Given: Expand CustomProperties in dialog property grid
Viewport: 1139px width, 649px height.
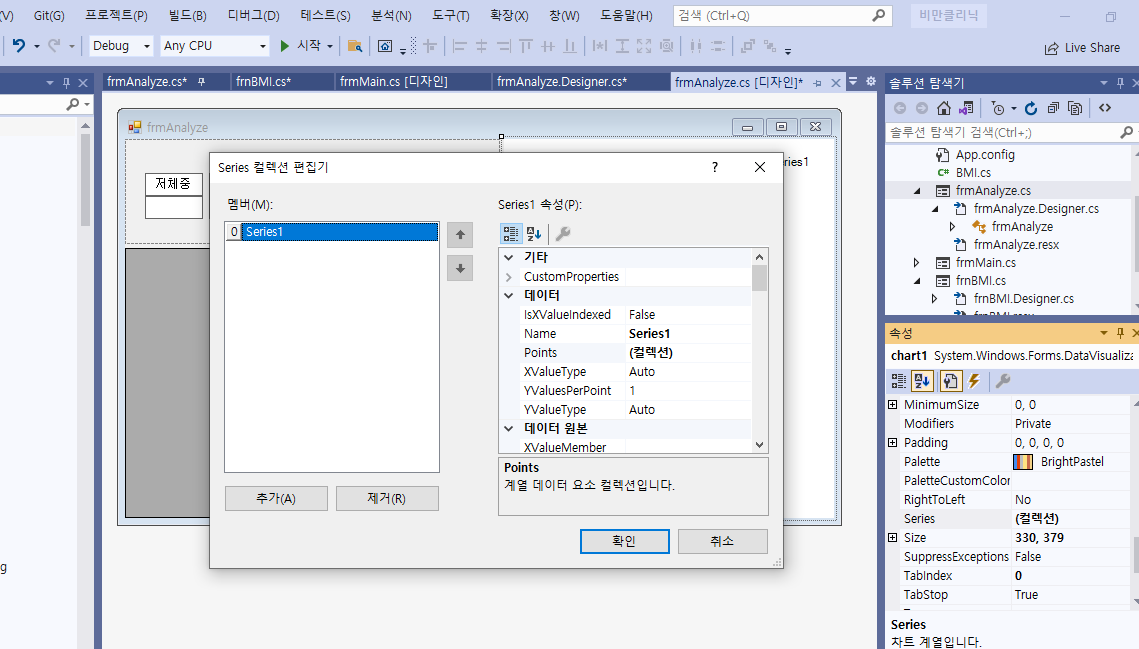Looking at the screenshot, I should click(x=509, y=277).
